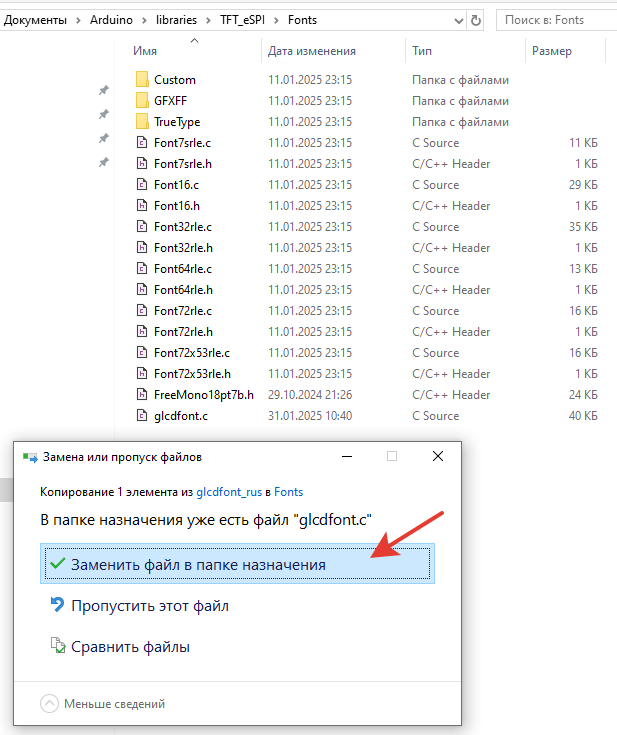Viewport: 617px width, 735px height.
Task: Click the Custom folder icon
Action: 142,80
